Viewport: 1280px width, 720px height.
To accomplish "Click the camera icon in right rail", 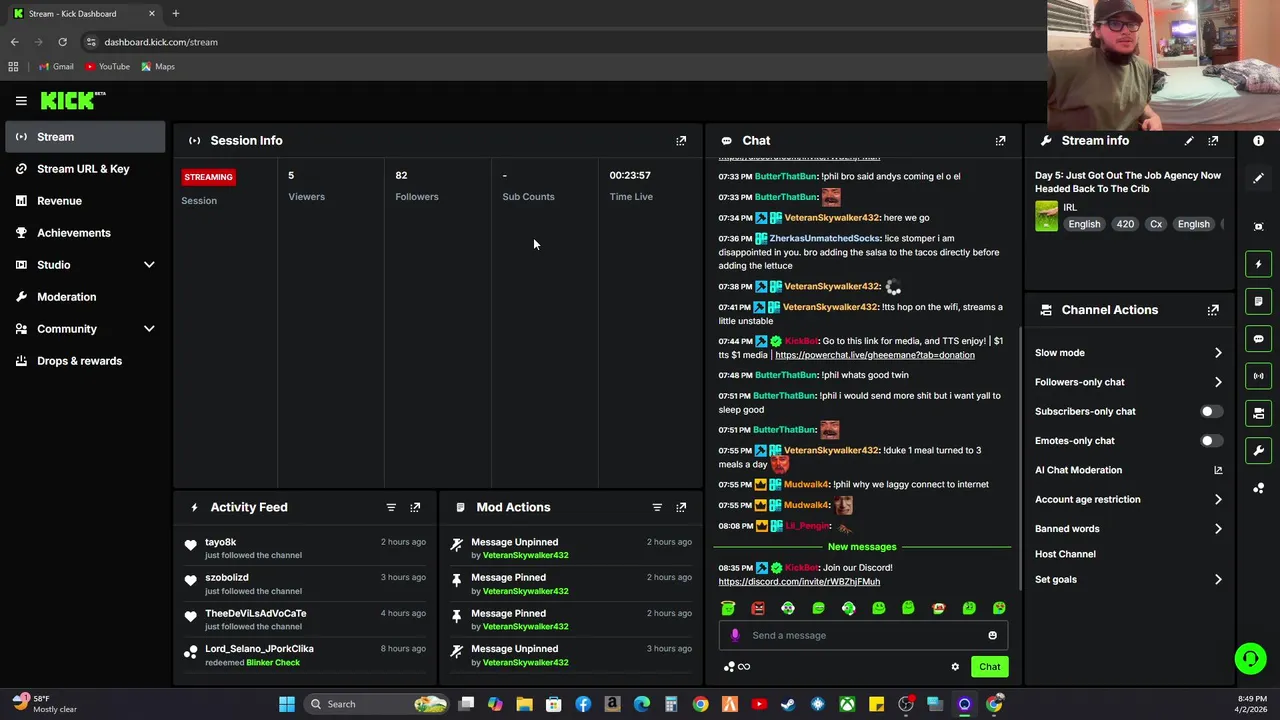I will click(1258, 413).
